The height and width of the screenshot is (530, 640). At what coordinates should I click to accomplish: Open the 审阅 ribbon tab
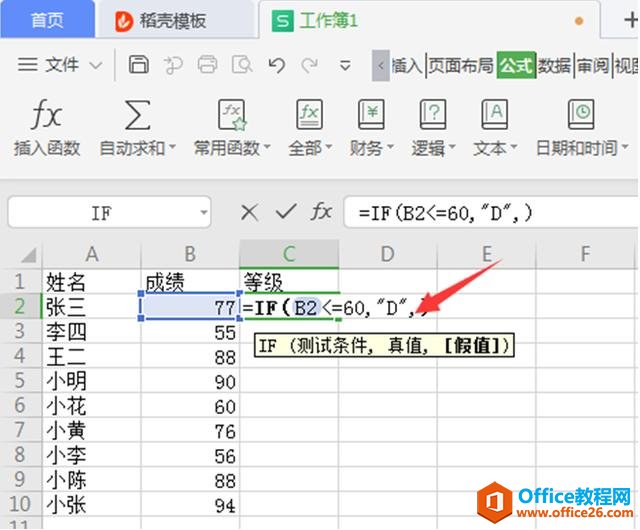coord(593,65)
